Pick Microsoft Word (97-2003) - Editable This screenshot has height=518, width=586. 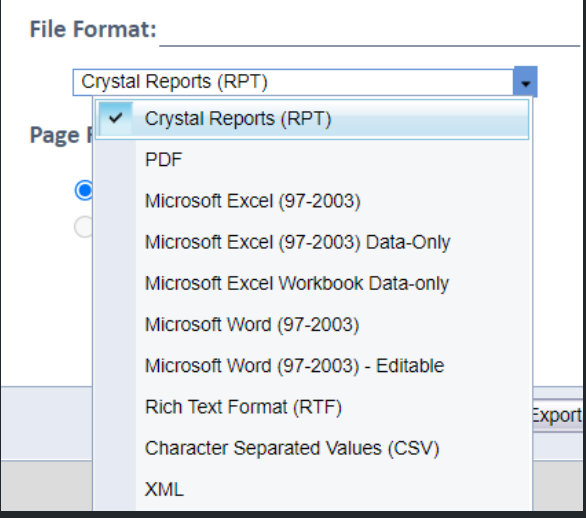[312, 366]
